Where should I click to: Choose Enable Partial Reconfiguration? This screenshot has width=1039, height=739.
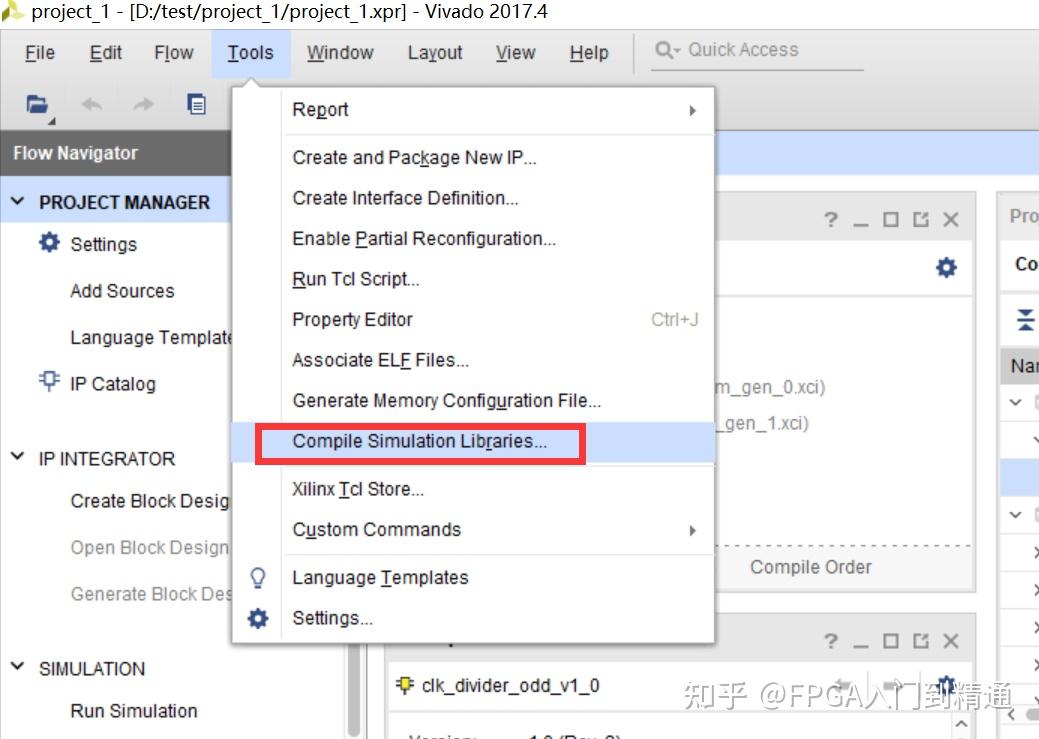tap(473, 239)
